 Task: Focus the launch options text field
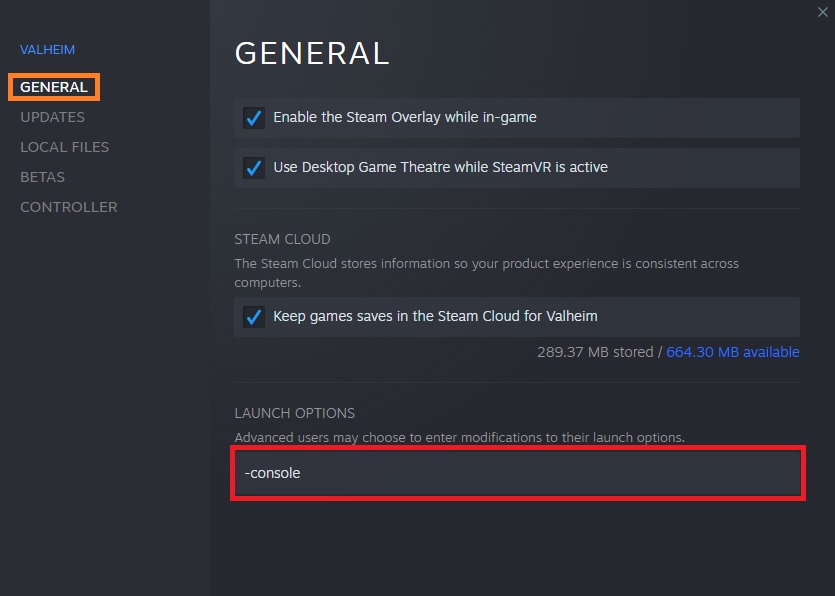coord(517,473)
